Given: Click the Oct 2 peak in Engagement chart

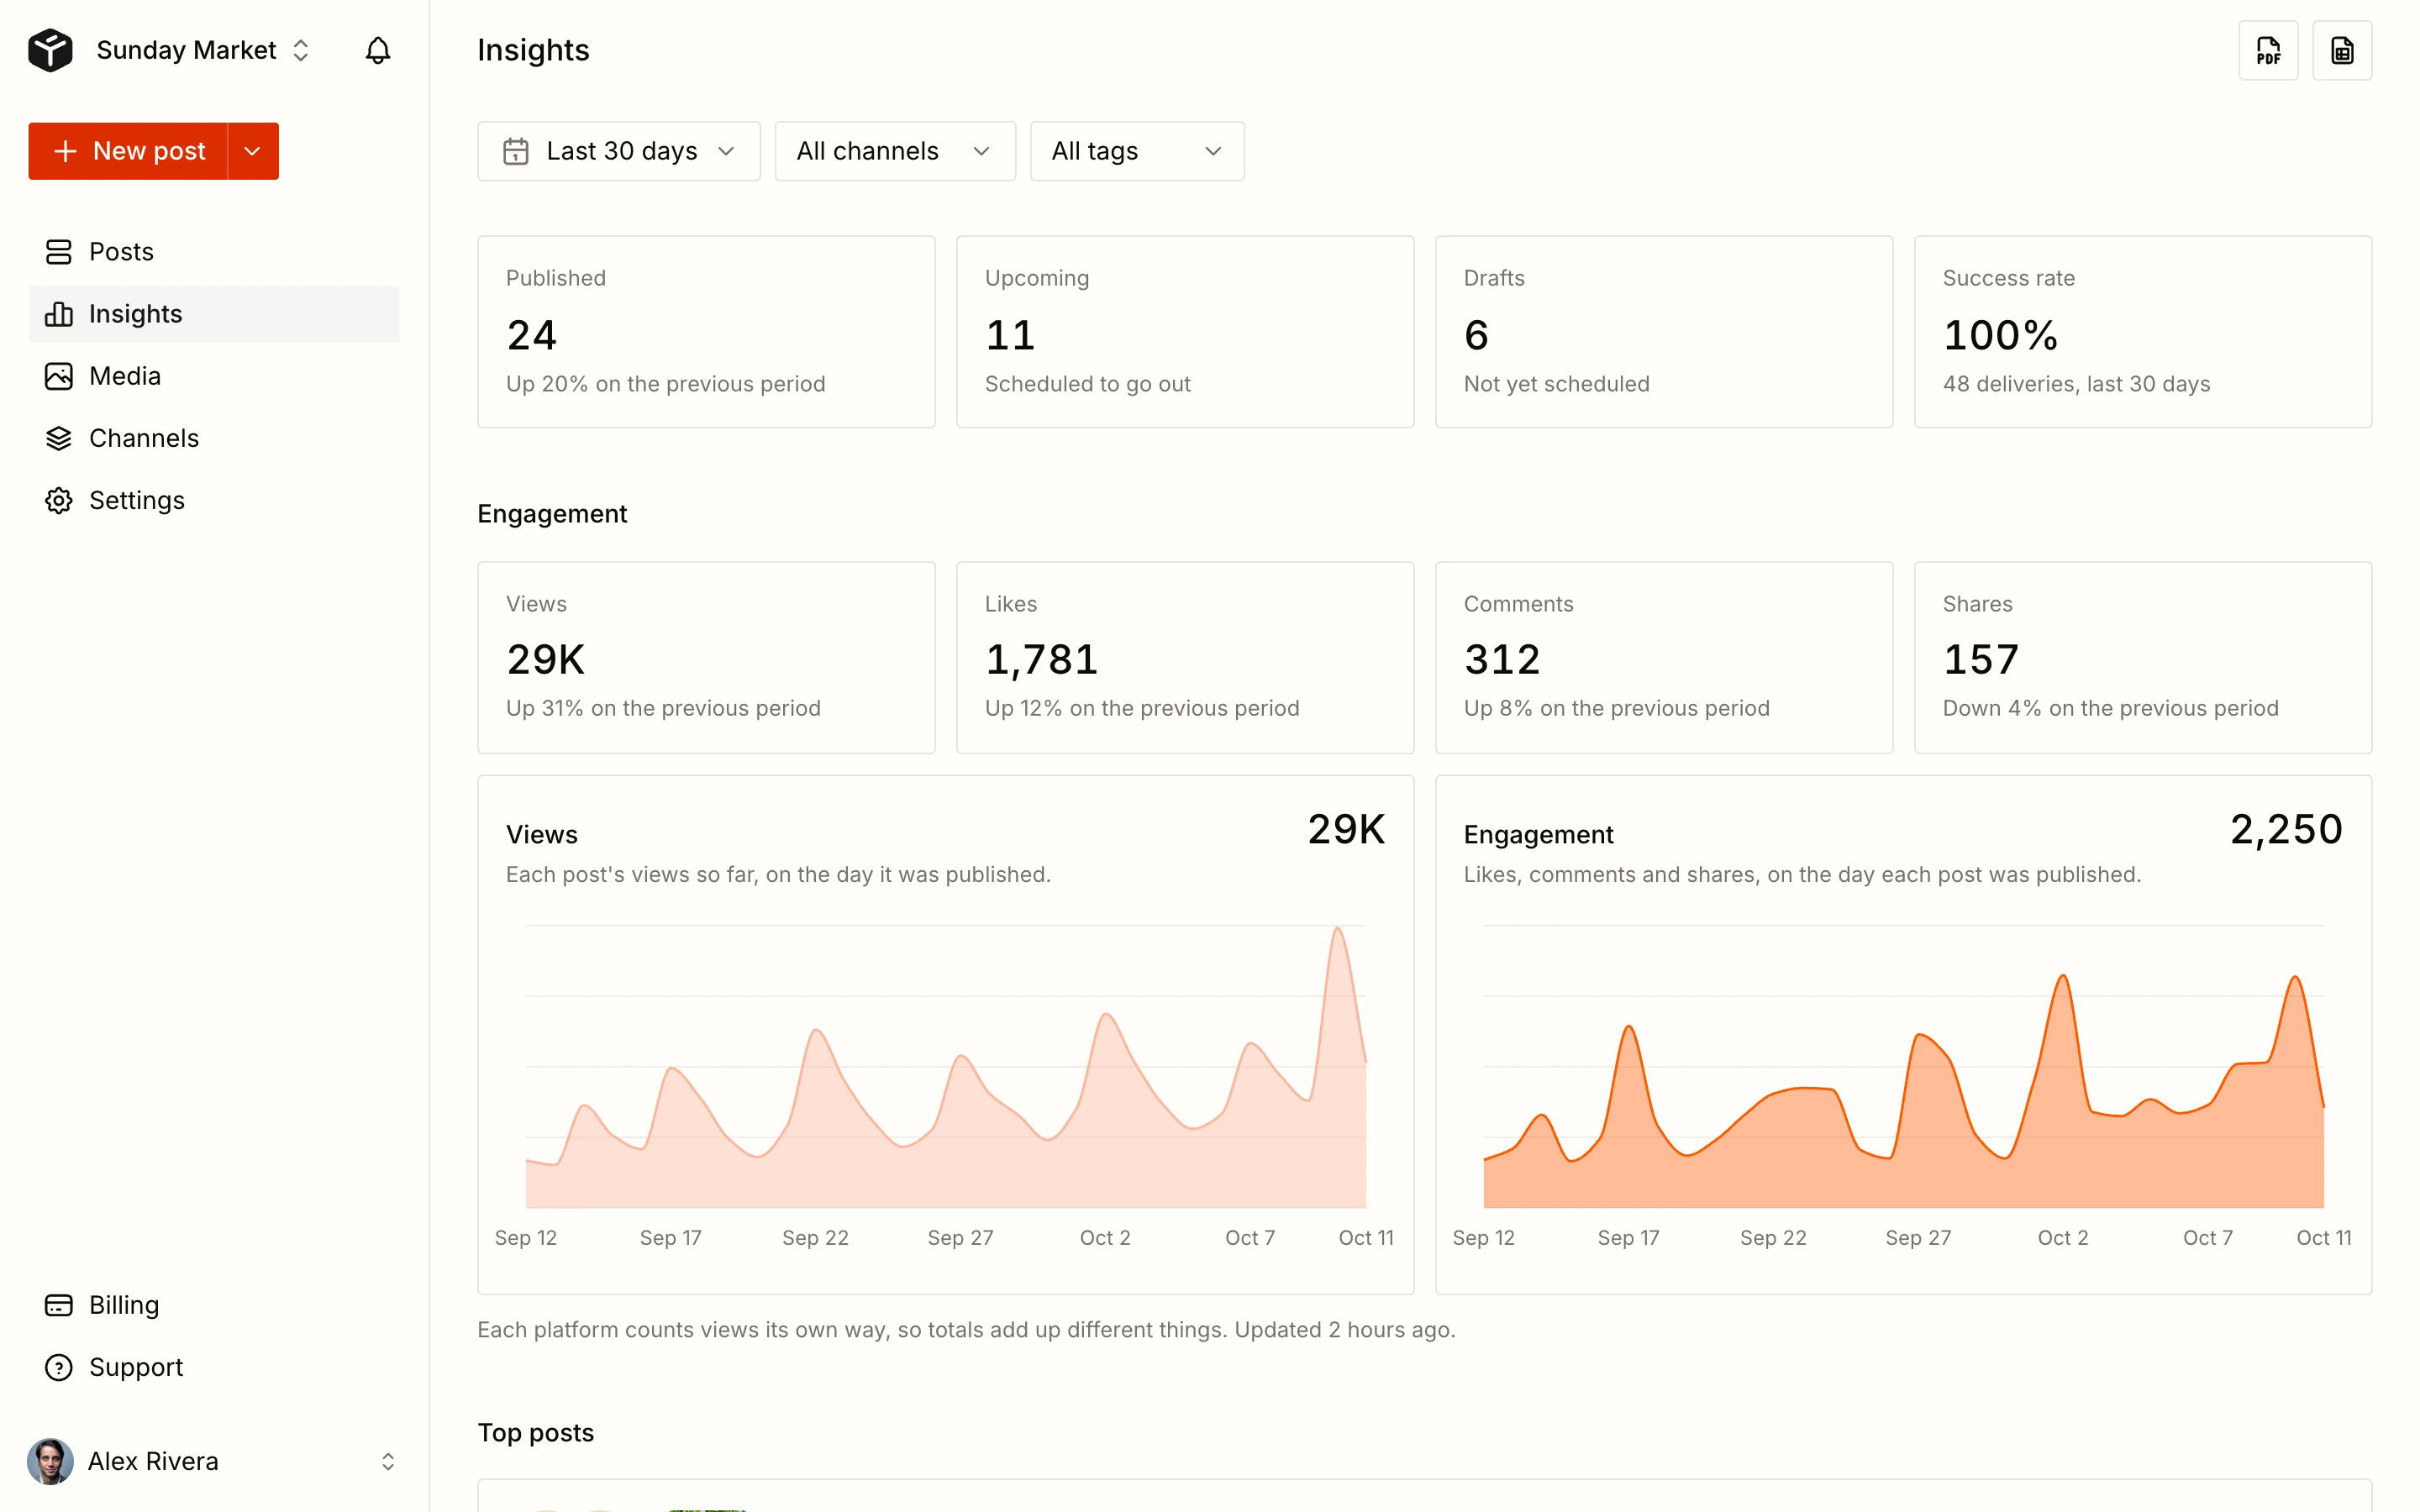Looking at the screenshot, I should [2062, 977].
